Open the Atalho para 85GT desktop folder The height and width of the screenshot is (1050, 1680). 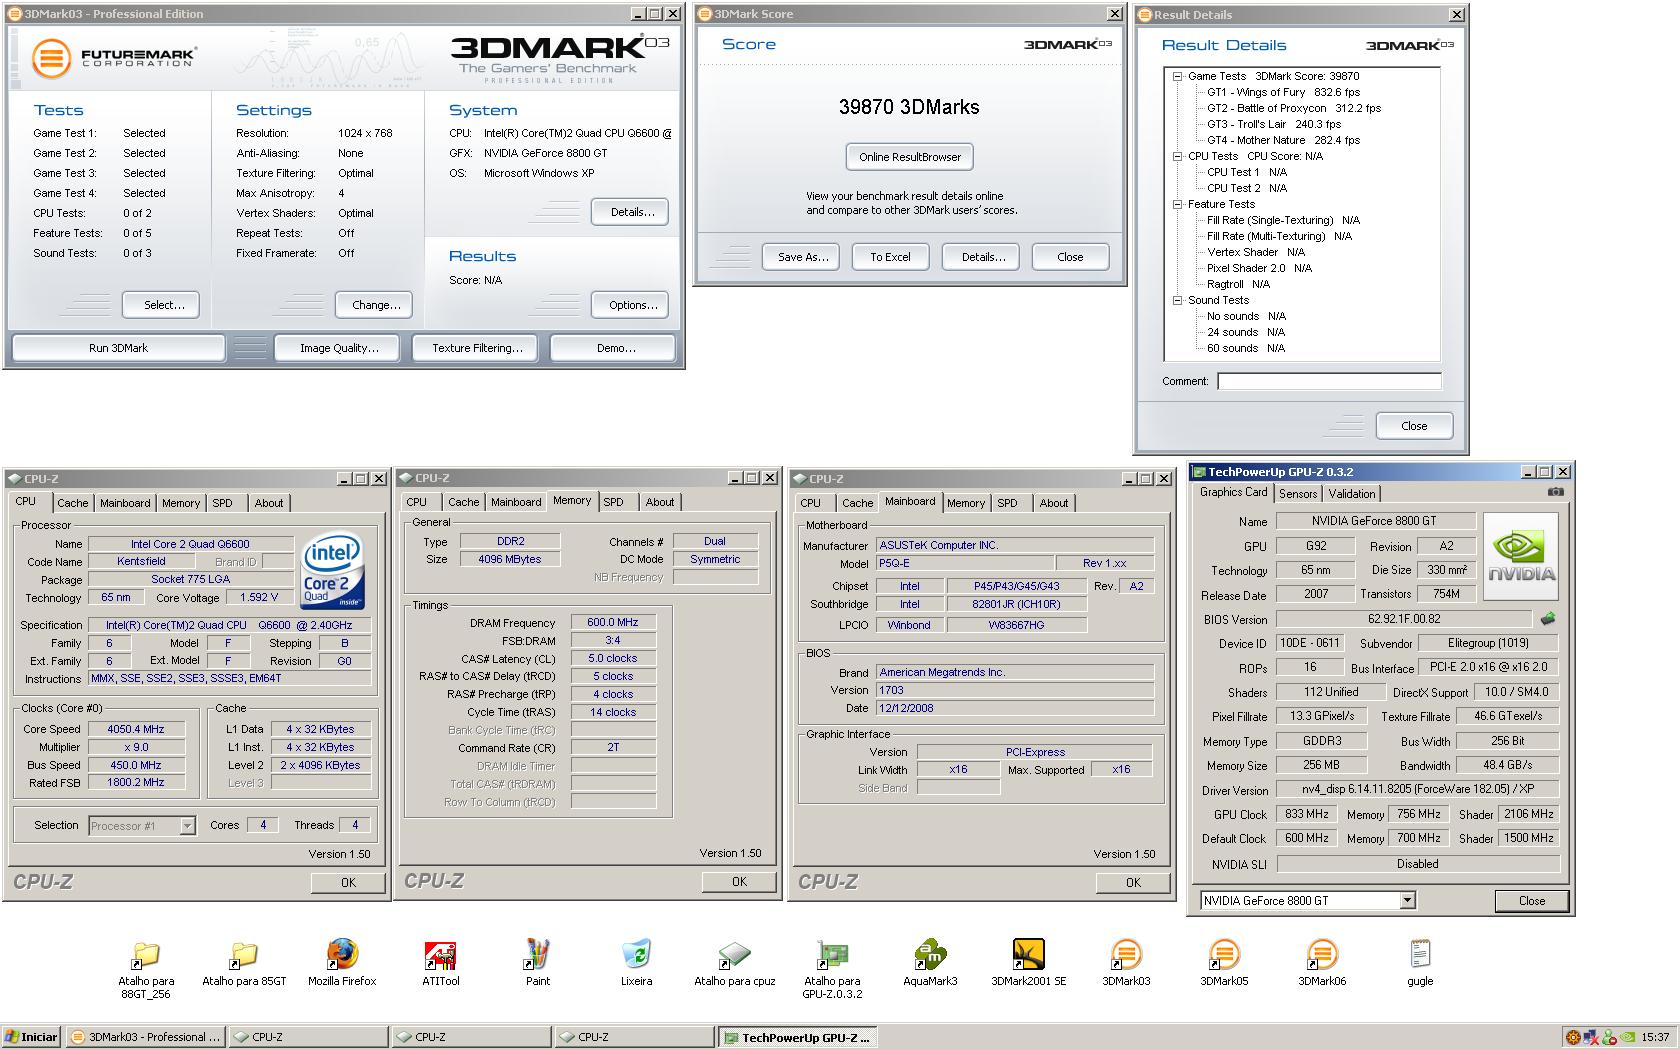(244, 956)
